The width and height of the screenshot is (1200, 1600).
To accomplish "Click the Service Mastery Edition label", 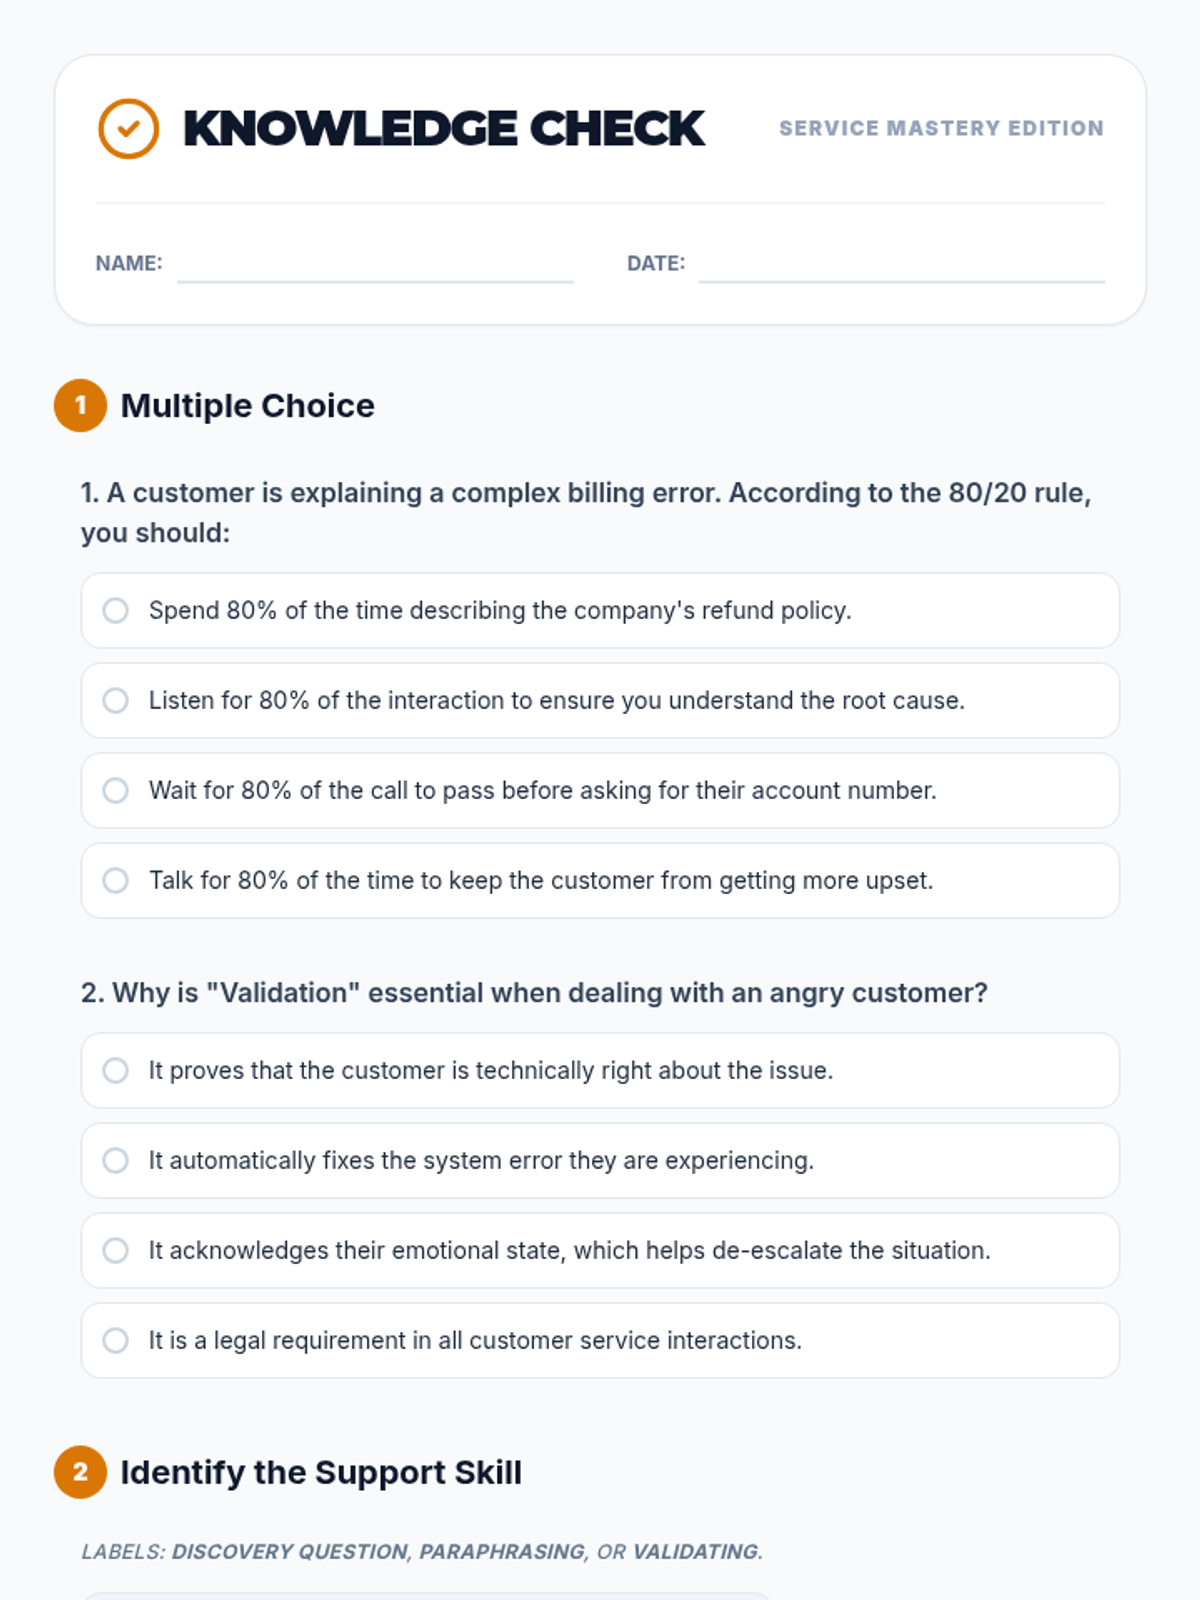I will coord(941,128).
